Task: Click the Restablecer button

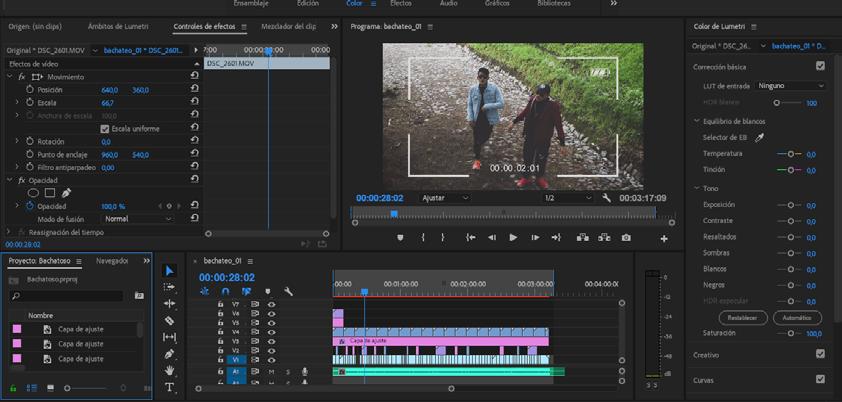Action: (743, 318)
